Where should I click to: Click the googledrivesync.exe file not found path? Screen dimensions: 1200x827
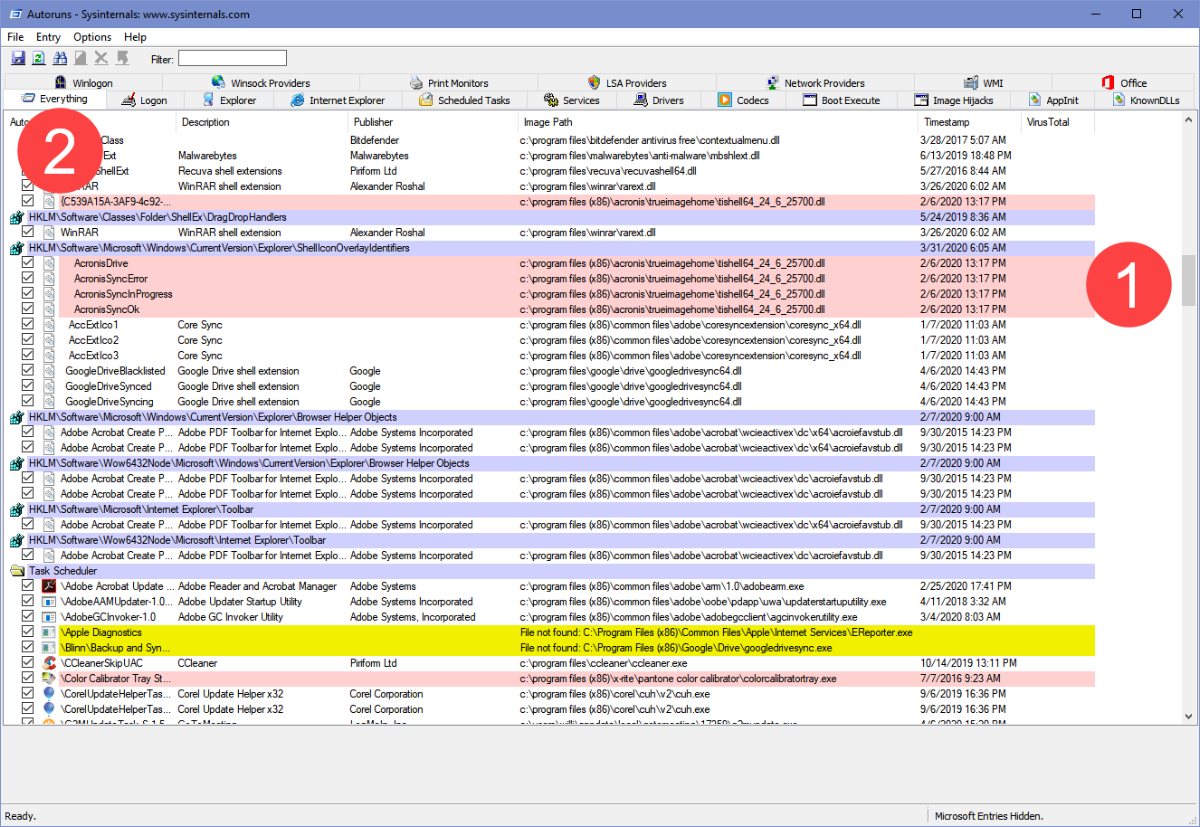point(676,648)
